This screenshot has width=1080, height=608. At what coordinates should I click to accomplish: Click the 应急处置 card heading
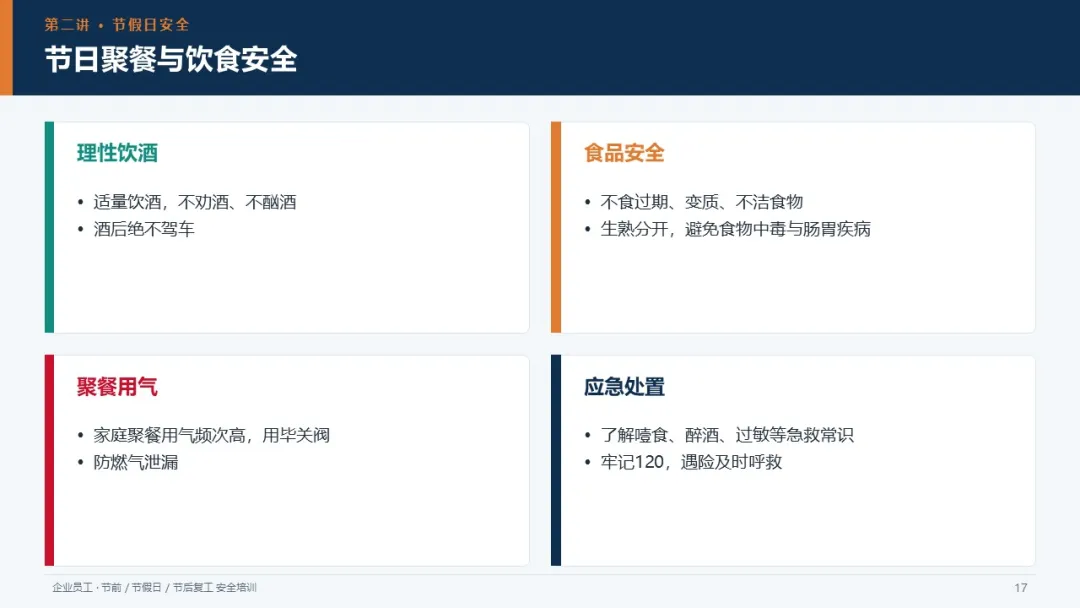coord(624,386)
